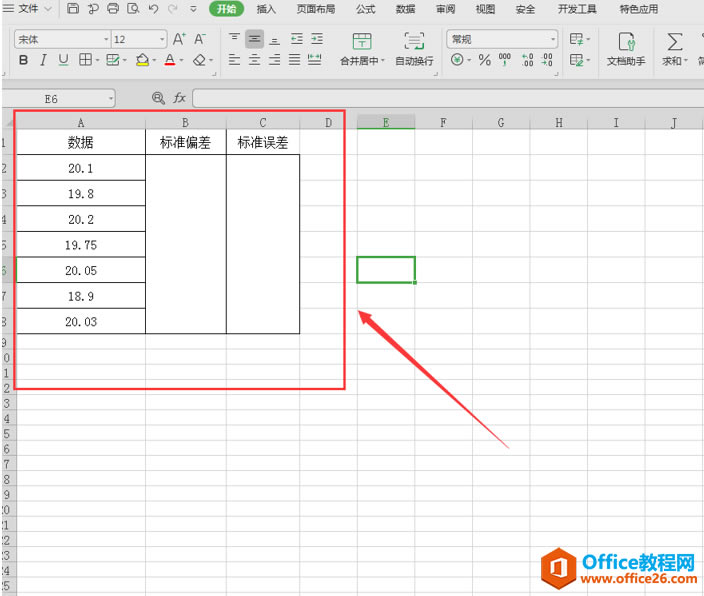Apply thousands separator format
The image size is (704, 596).
pyautogui.click(x=505, y=59)
